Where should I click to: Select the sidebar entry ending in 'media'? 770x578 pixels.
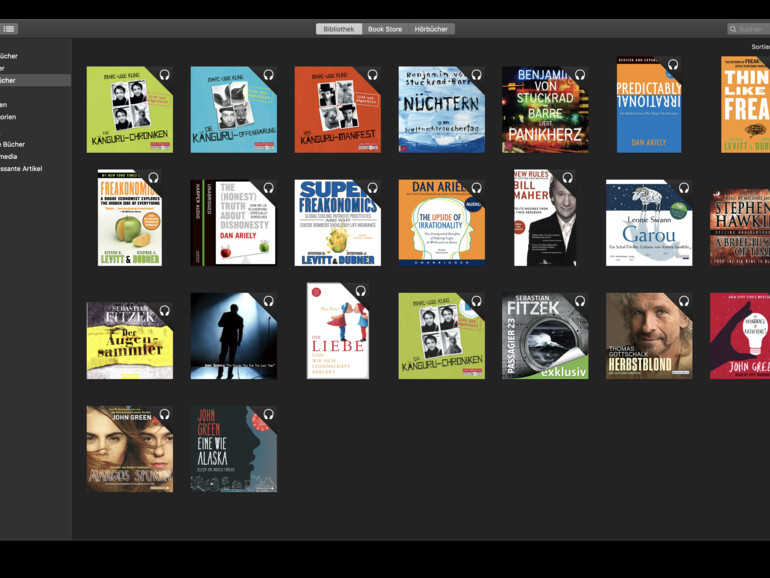coord(9,156)
